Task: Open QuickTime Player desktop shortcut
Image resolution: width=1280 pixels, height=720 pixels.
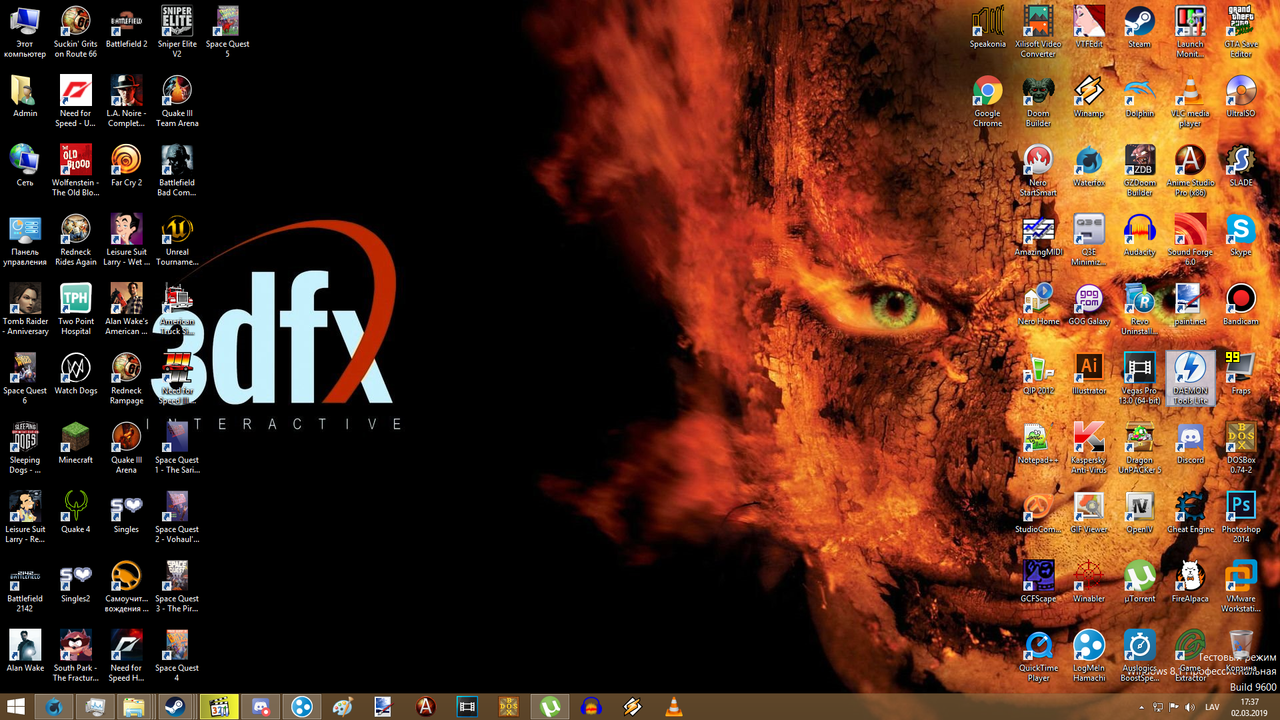Action: coord(1038,656)
